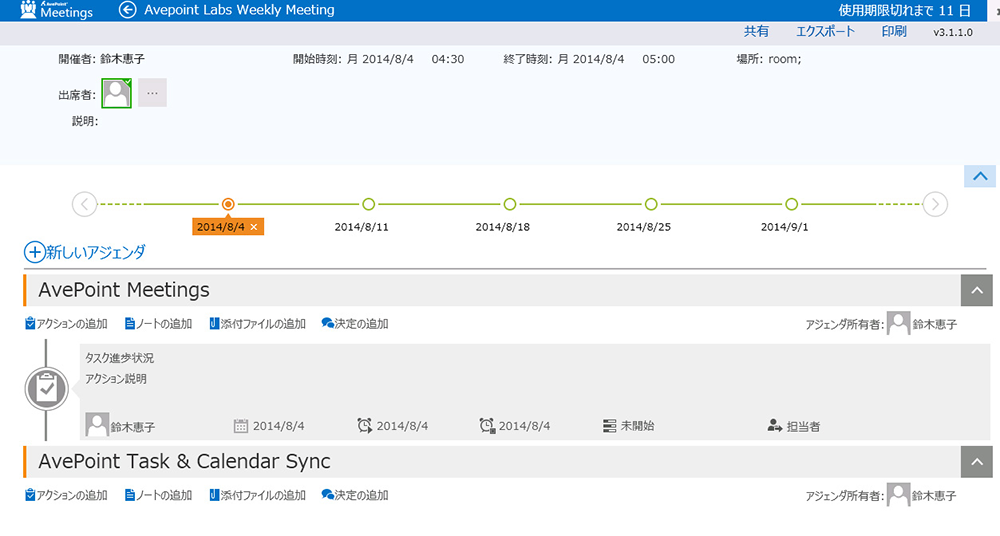This screenshot has height=536, width=1000.
Task: Click the action assignee 鈴木恵子 avatar
Action: (x=97, y=425)
